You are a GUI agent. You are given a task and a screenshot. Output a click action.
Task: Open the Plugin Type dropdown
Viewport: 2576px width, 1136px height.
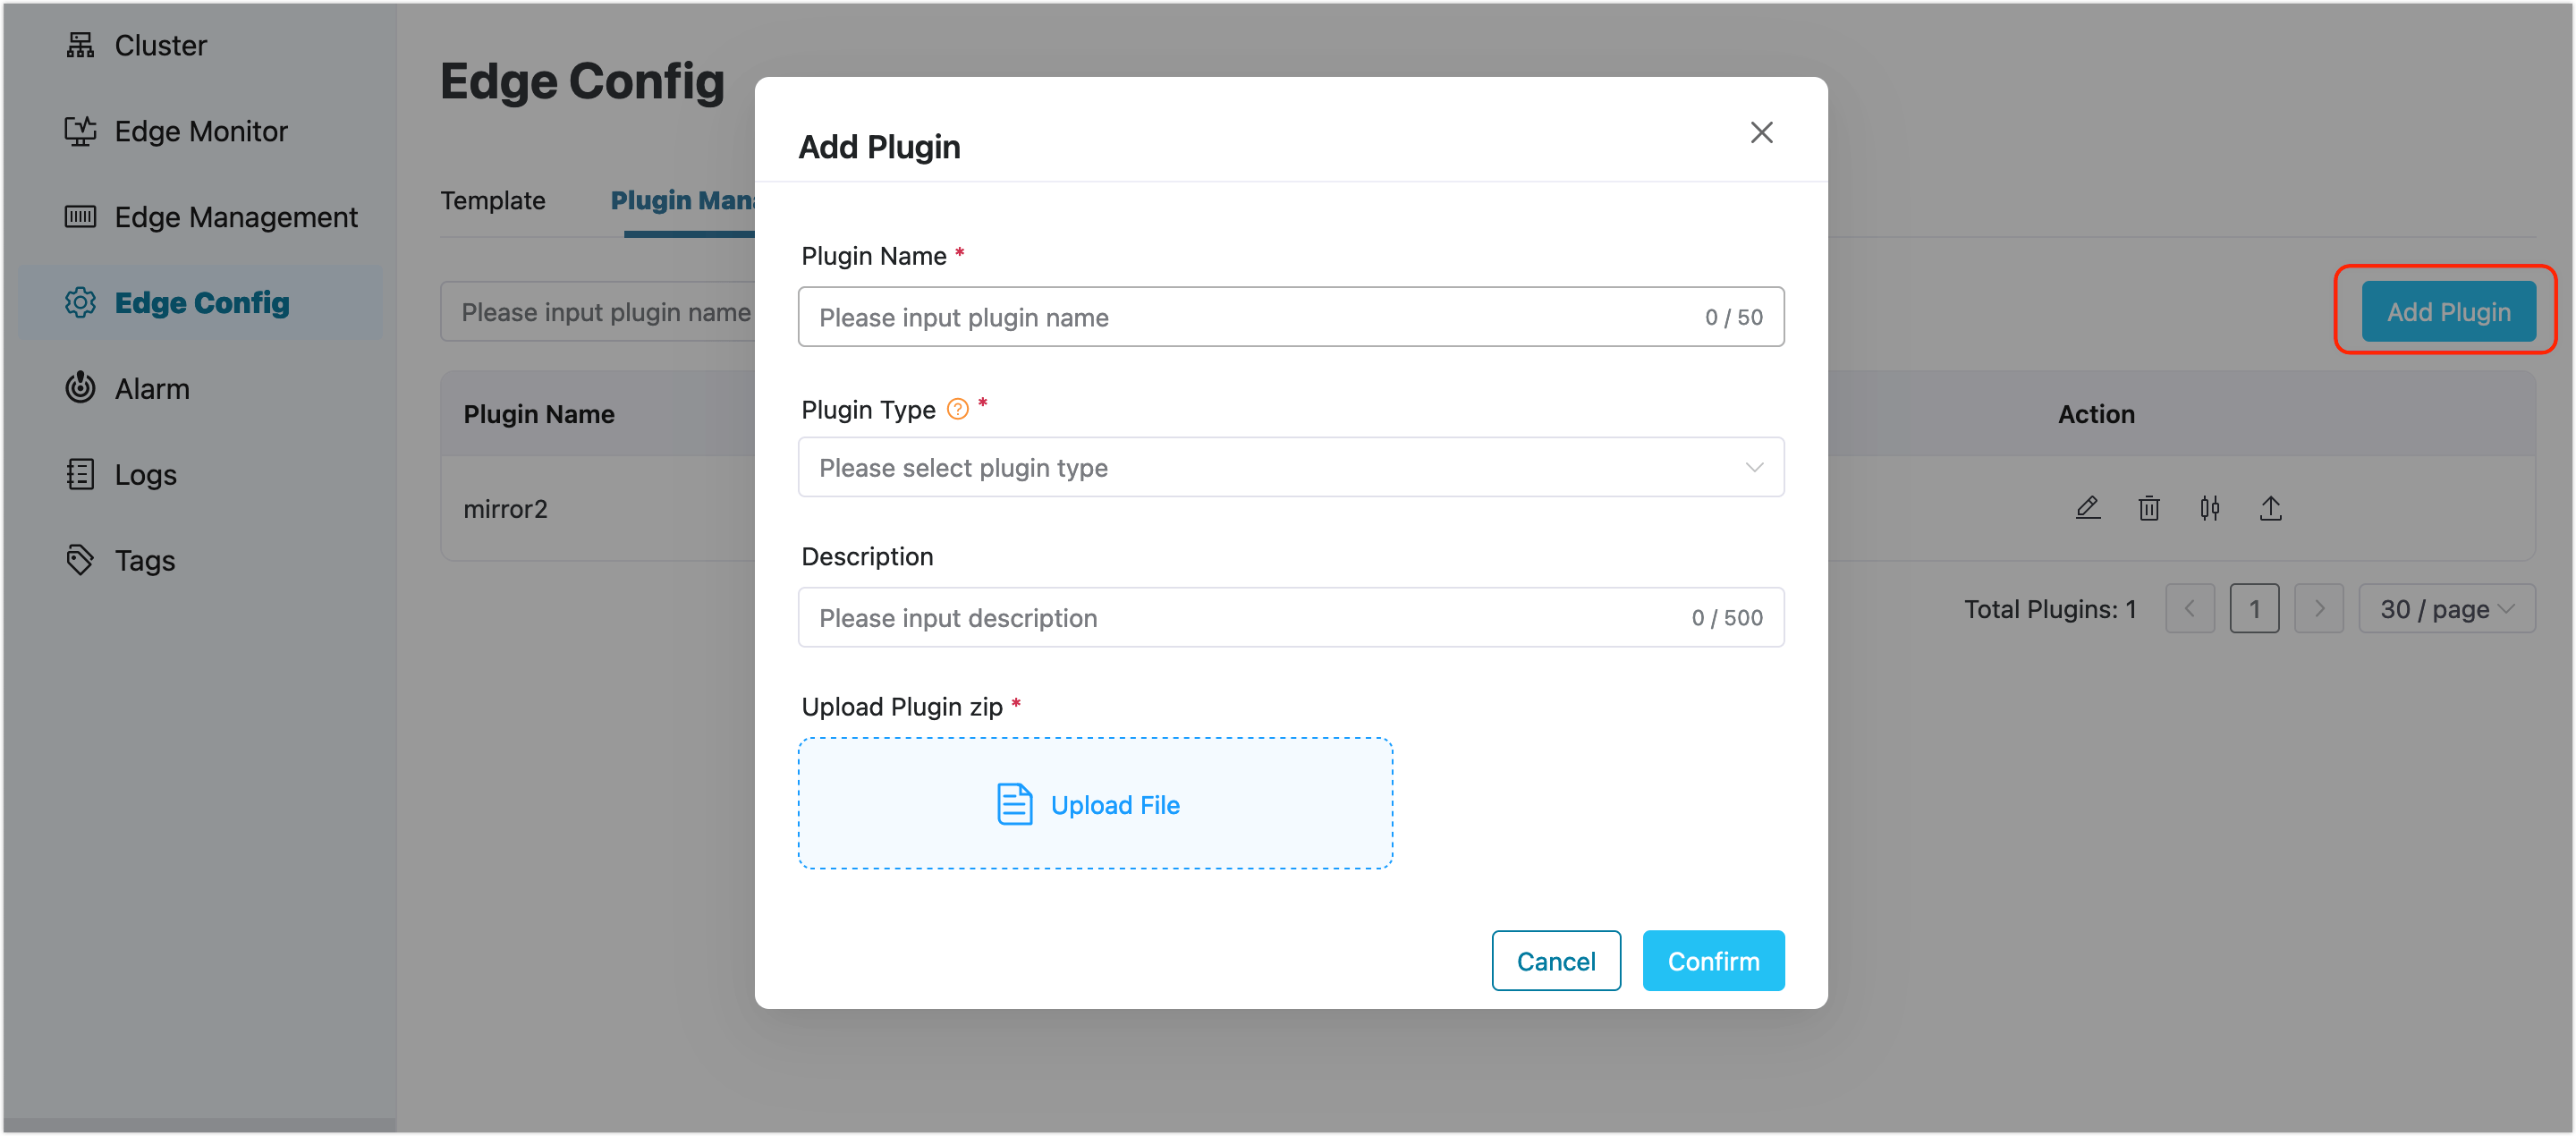pos(1290,467)
